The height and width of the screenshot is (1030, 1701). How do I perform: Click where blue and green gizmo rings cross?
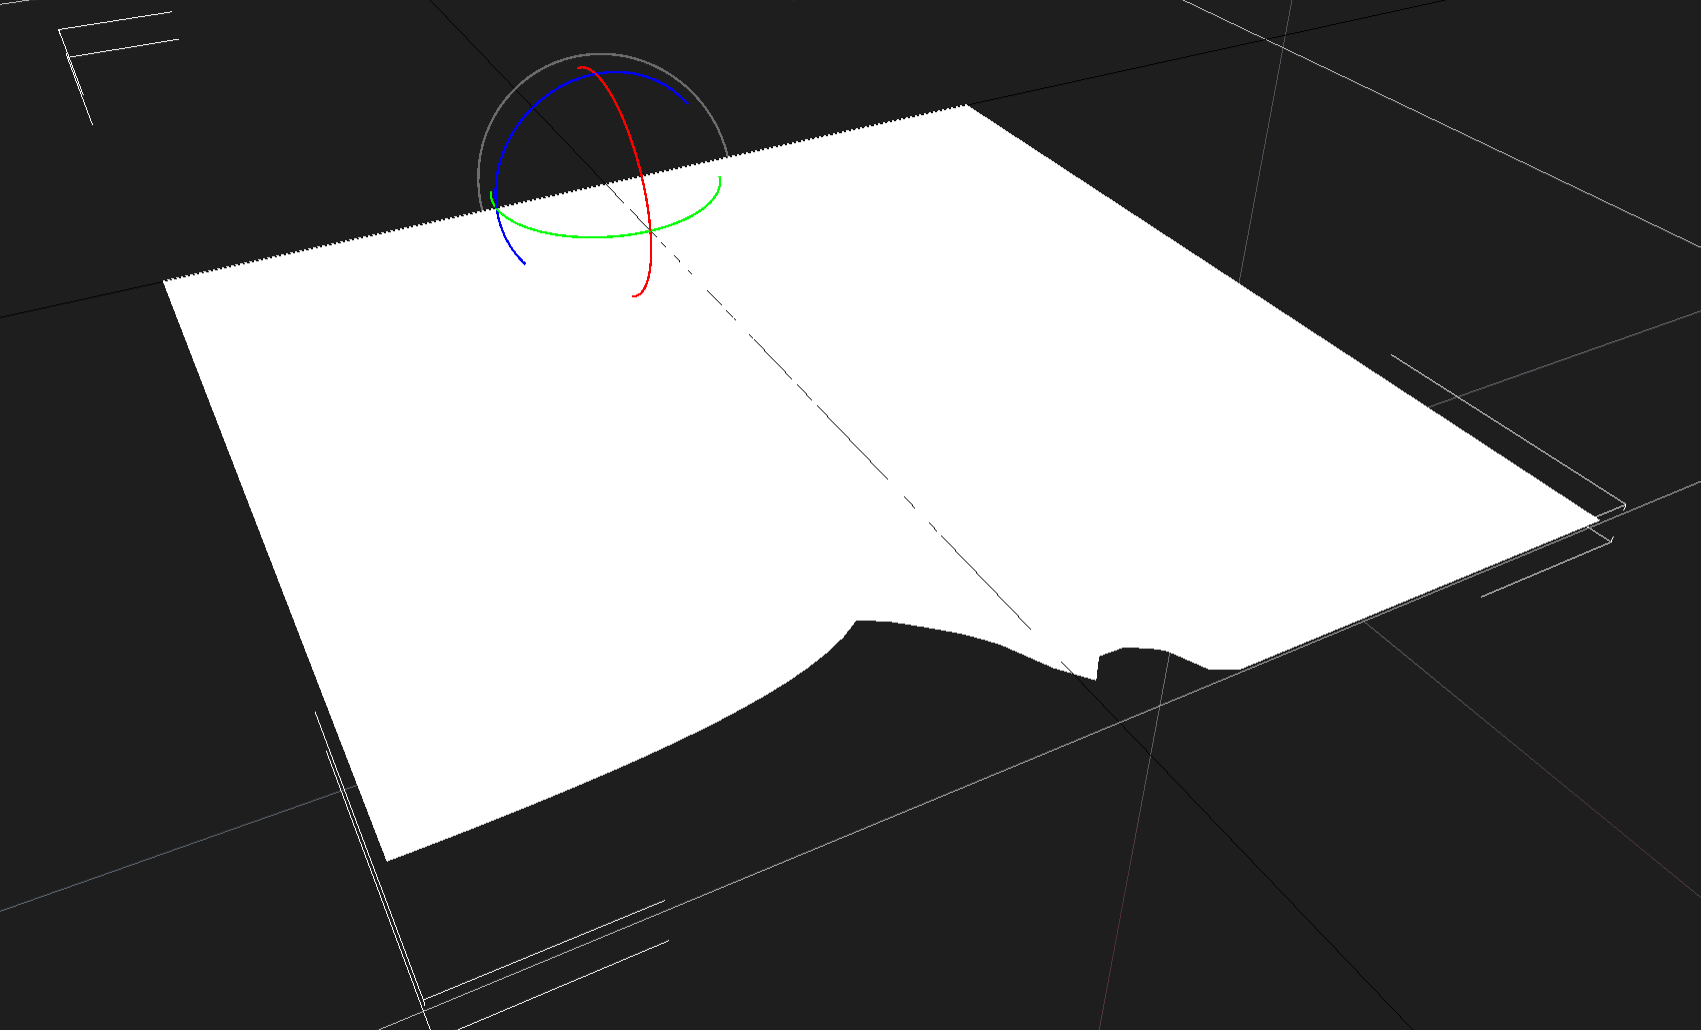click(x=497, y=207)
